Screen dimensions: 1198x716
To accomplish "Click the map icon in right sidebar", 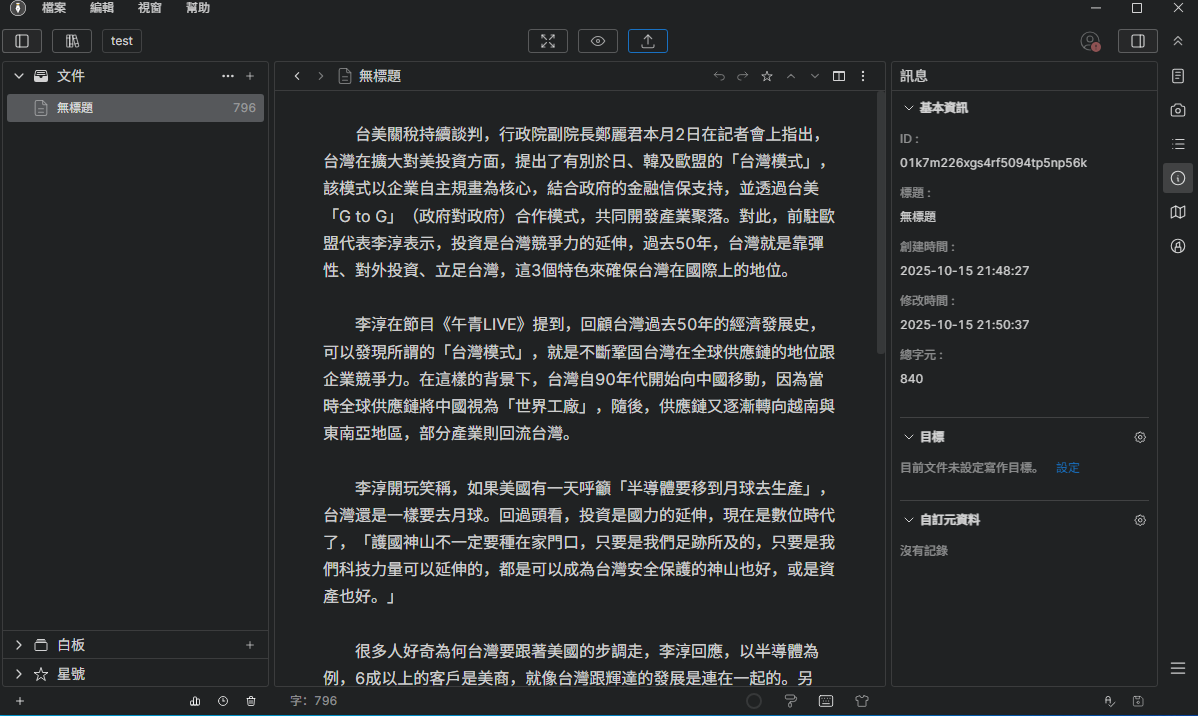I will (x=1178, y=212).
